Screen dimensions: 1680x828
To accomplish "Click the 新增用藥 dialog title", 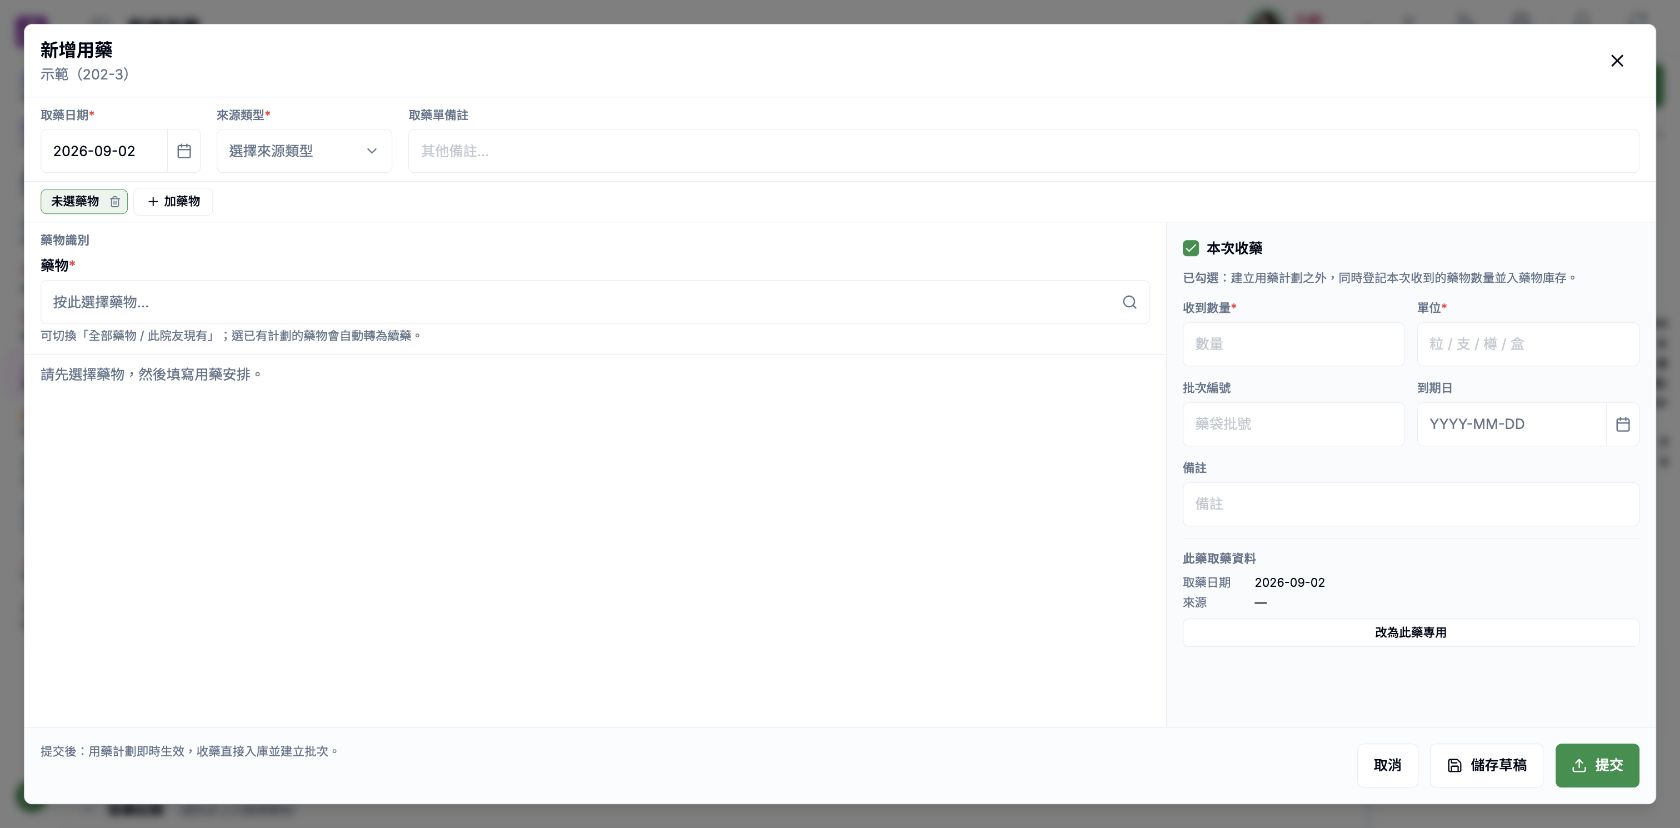I will [76, 50].
